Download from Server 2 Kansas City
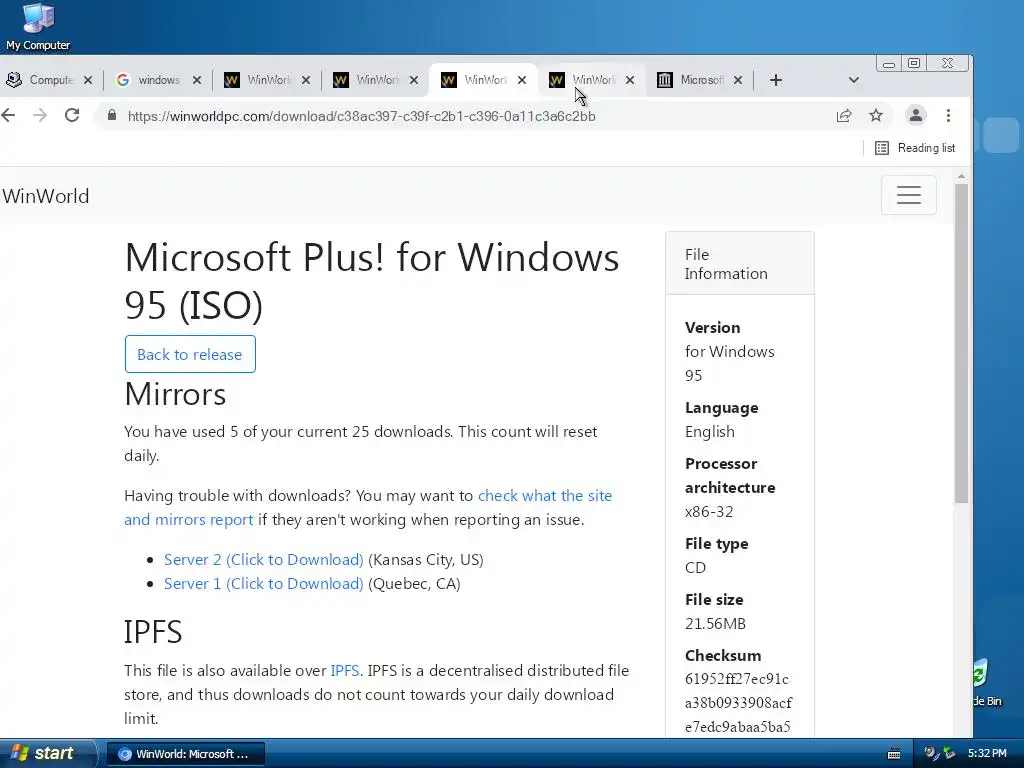Viewport: 1024px width, 768px height. pyautogui.click(x=263, y=560)
